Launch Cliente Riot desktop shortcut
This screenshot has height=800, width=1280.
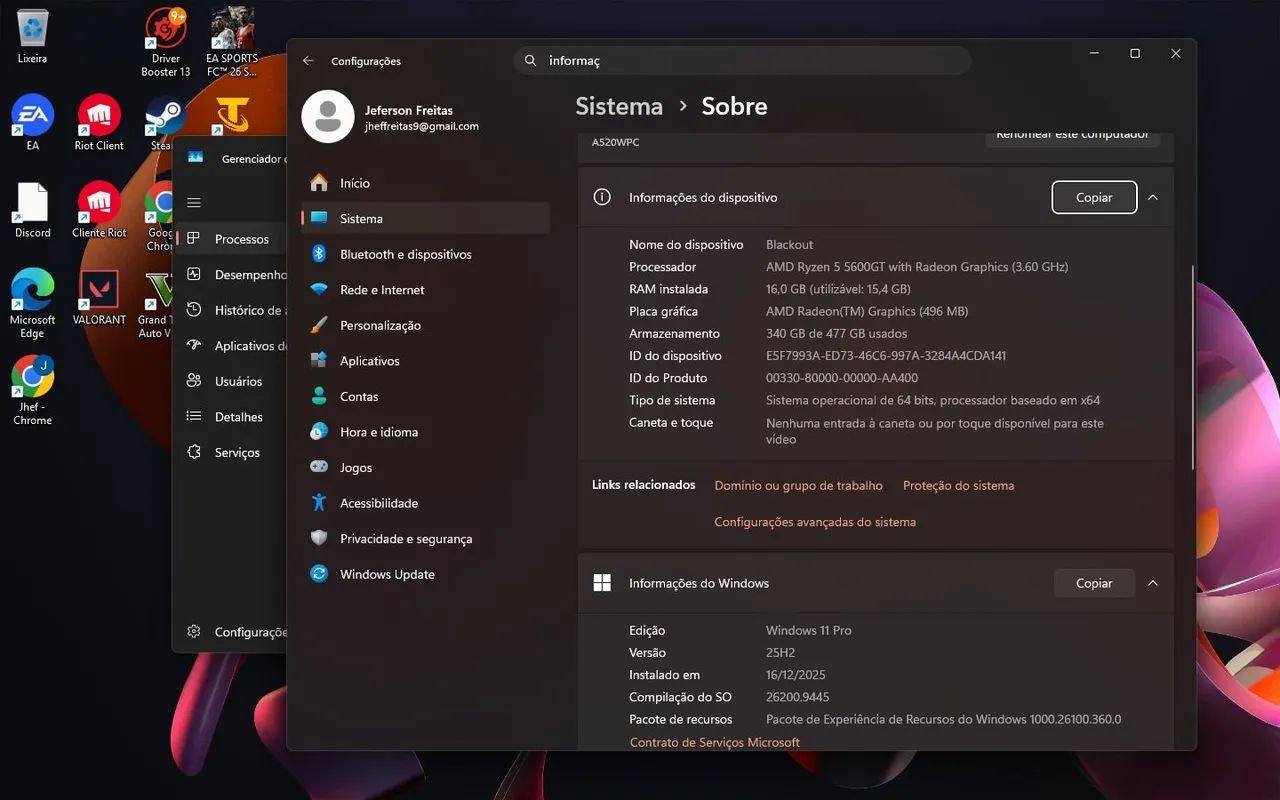[x=99, y=210]
